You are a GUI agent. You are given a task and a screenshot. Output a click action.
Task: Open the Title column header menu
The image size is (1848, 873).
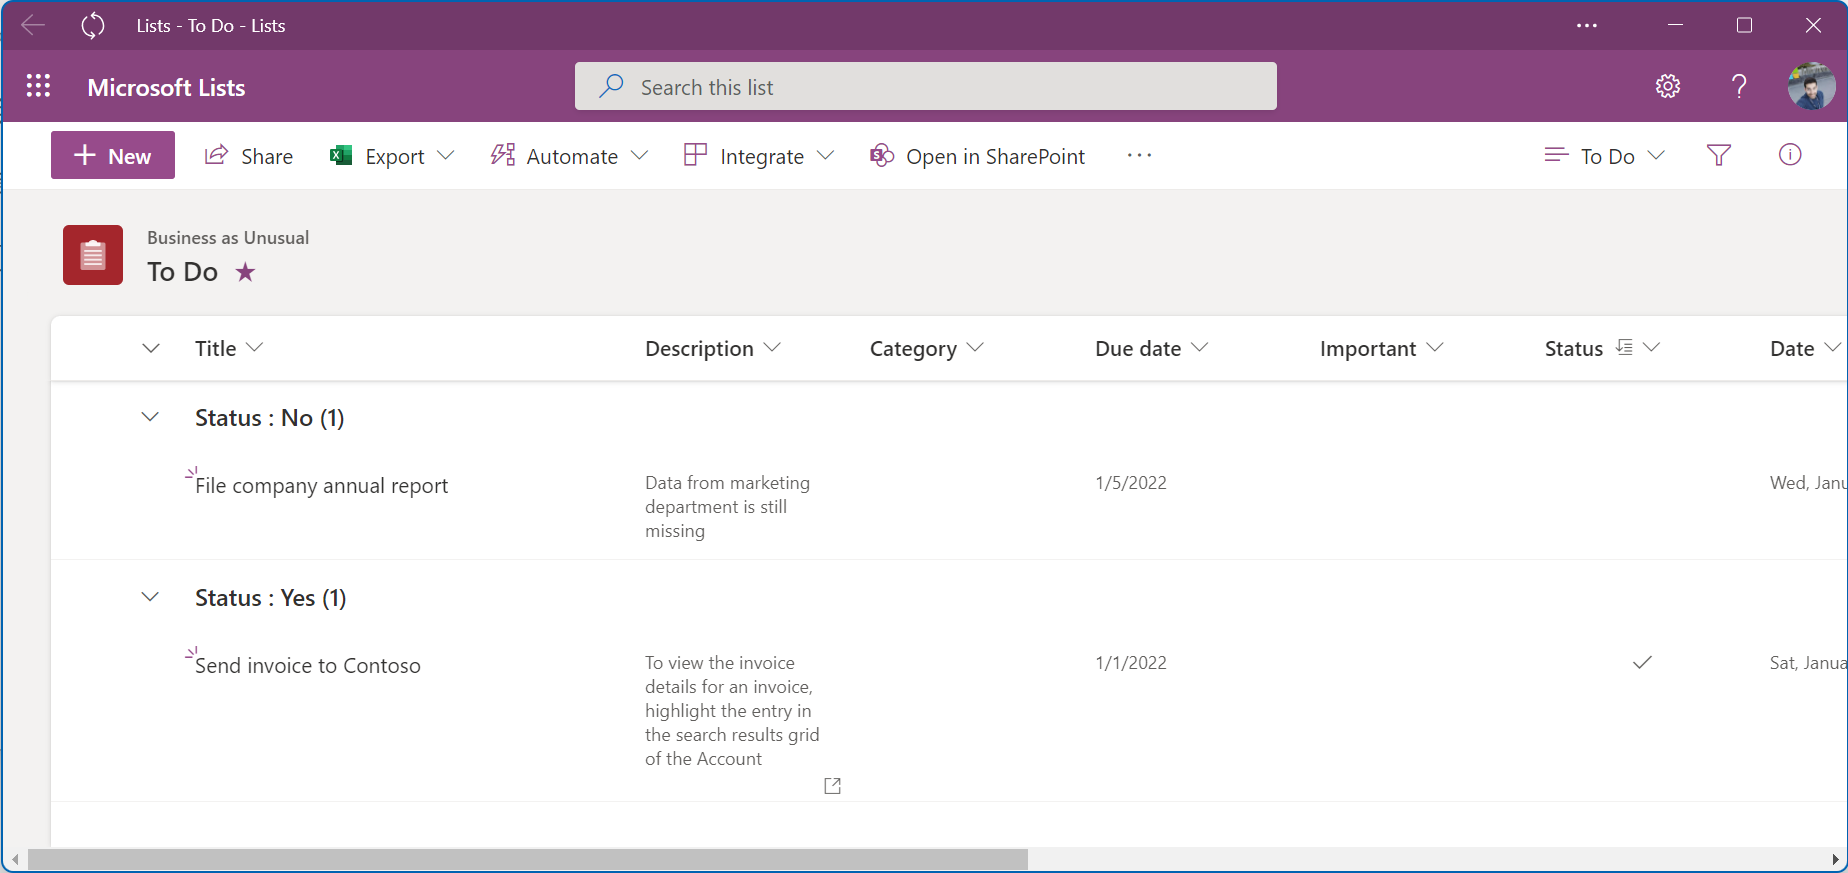229,348
